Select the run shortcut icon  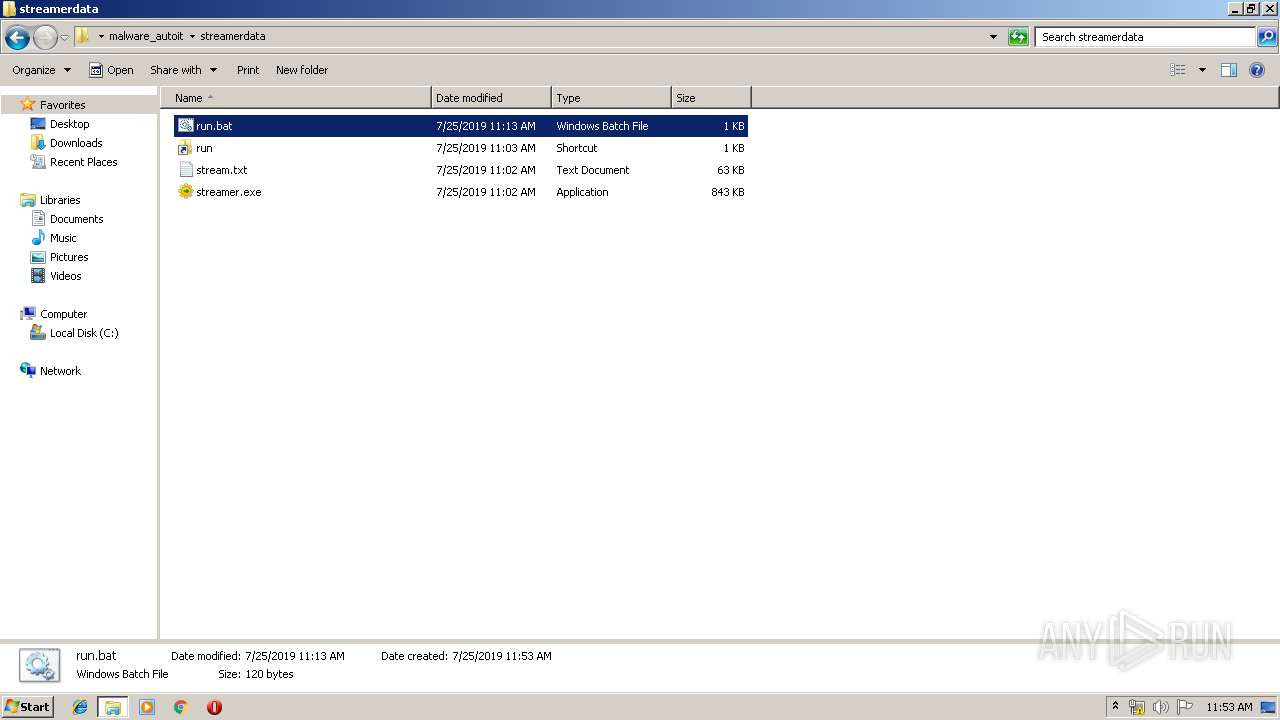(x=185, y=148)
